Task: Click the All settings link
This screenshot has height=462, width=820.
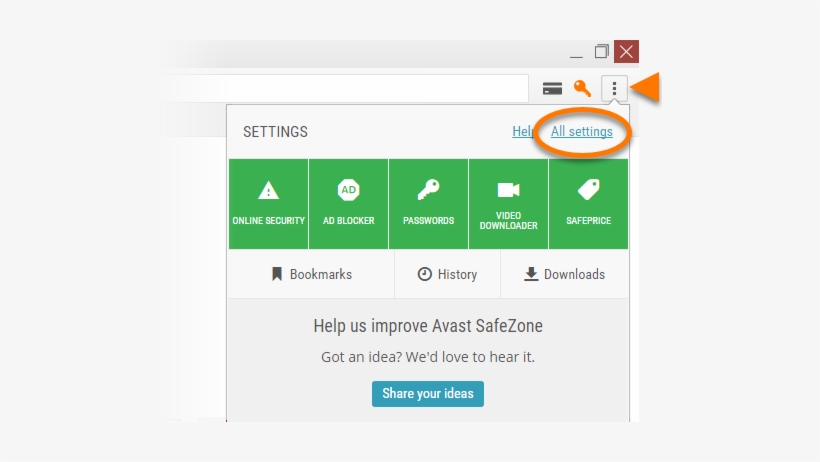Action: [582, 131]
